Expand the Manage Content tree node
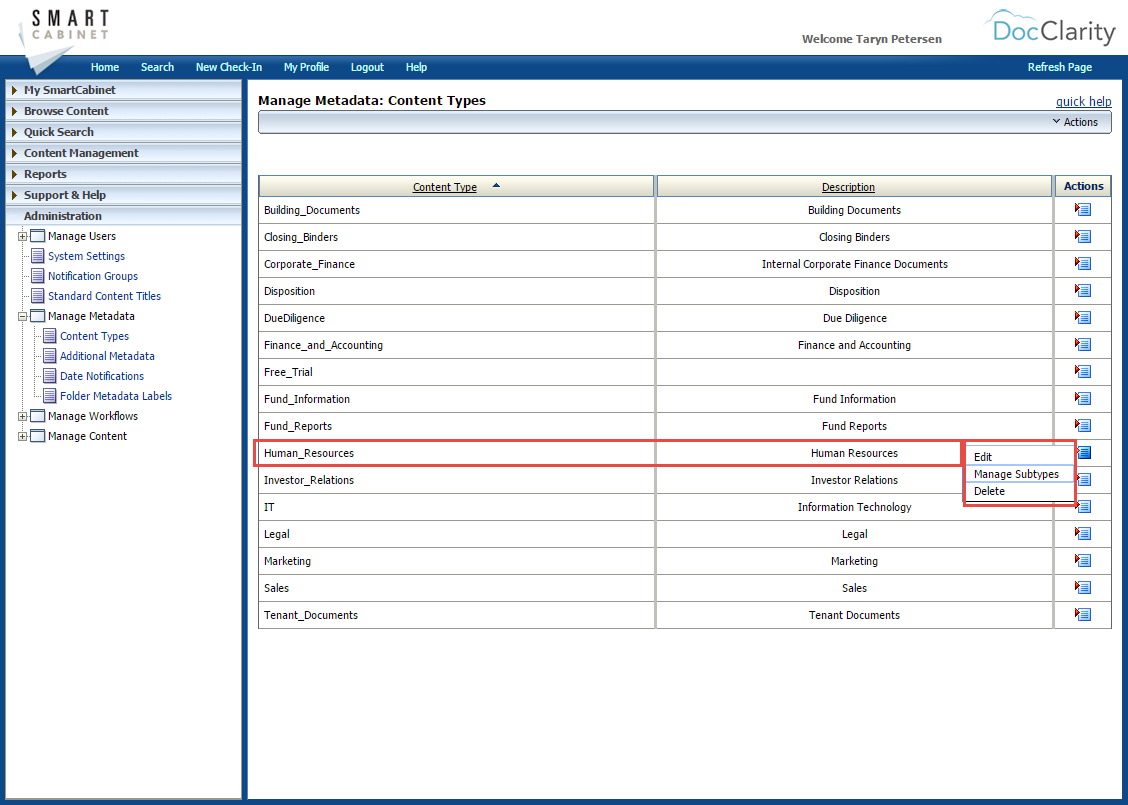This screenshot has width=1128, height=805. click(x=22, y=436)
